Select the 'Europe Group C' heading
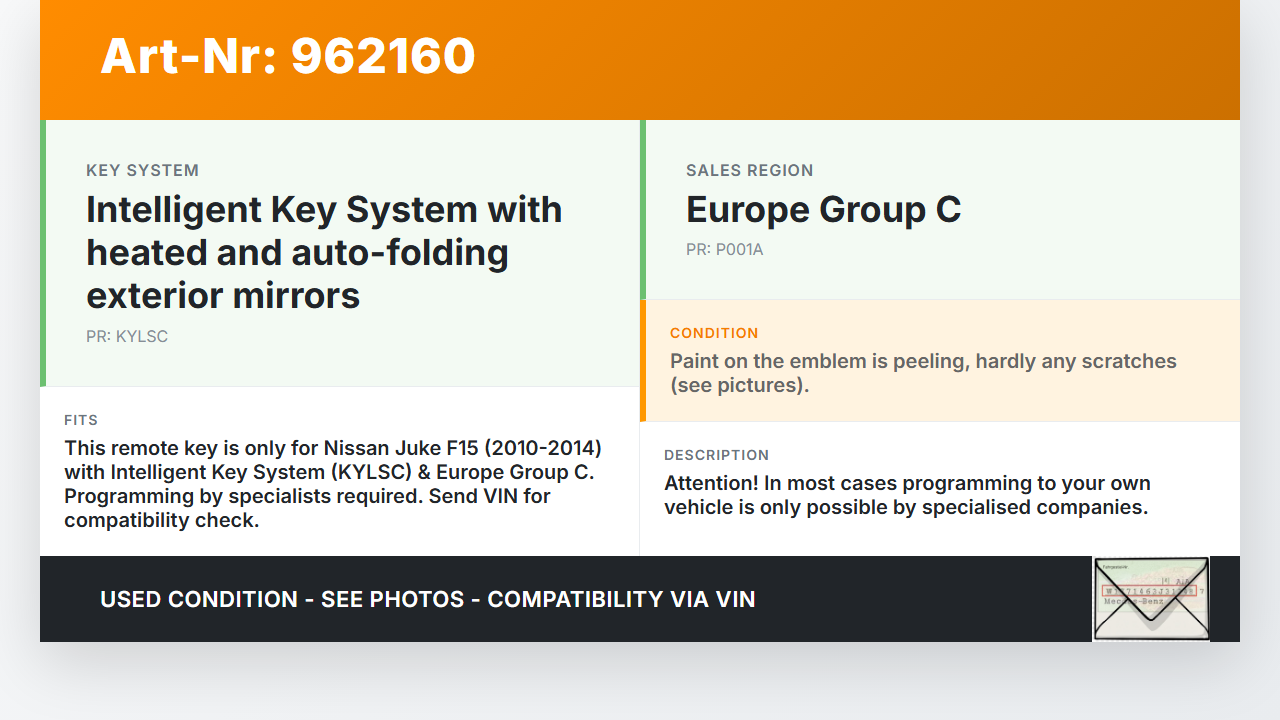1280x720 pixels. 824,210
